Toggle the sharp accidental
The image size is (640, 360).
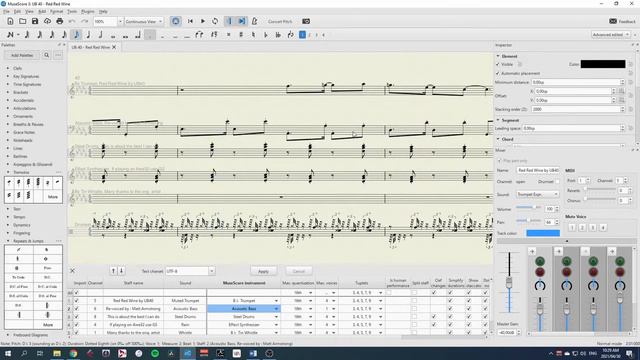tap(241, 35)
